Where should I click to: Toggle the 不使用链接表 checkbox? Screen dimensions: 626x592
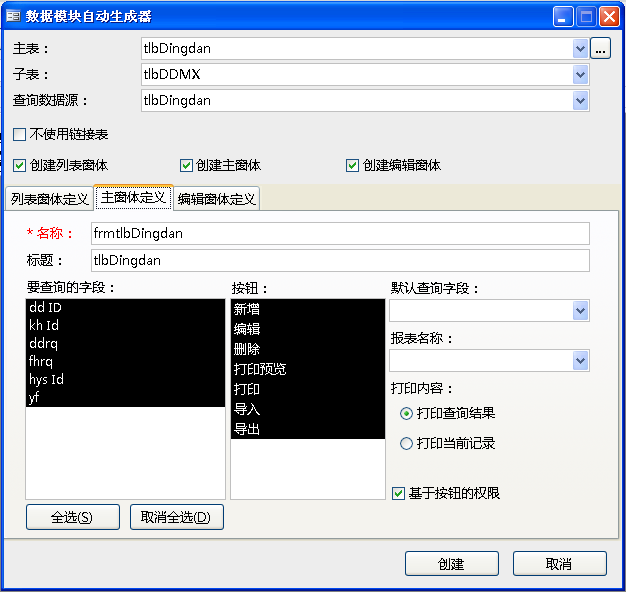(20, 135)
